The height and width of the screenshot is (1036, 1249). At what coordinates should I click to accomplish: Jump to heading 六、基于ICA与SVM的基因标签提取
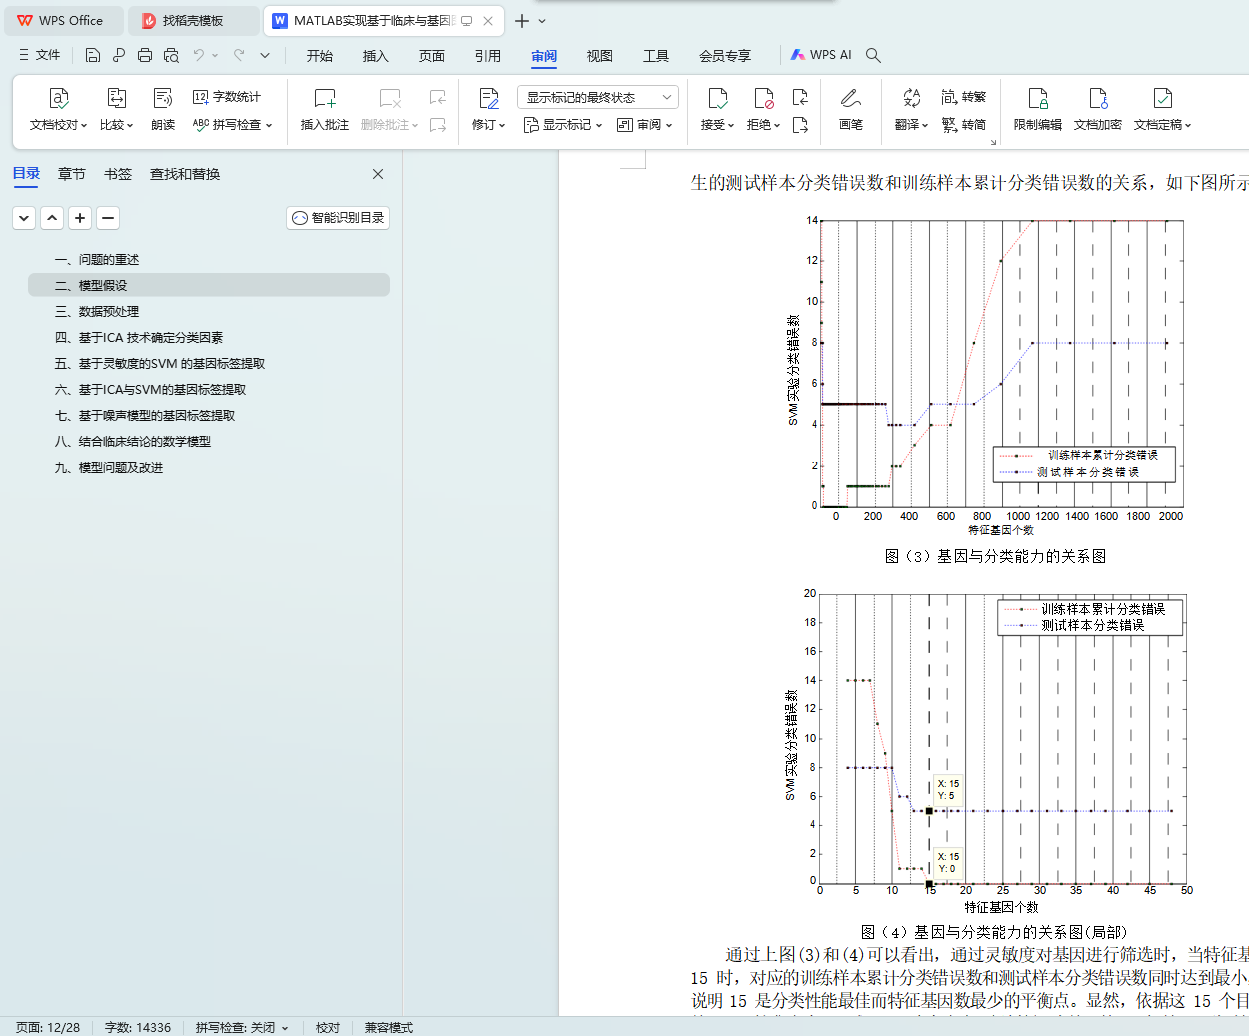pos(150,390)
